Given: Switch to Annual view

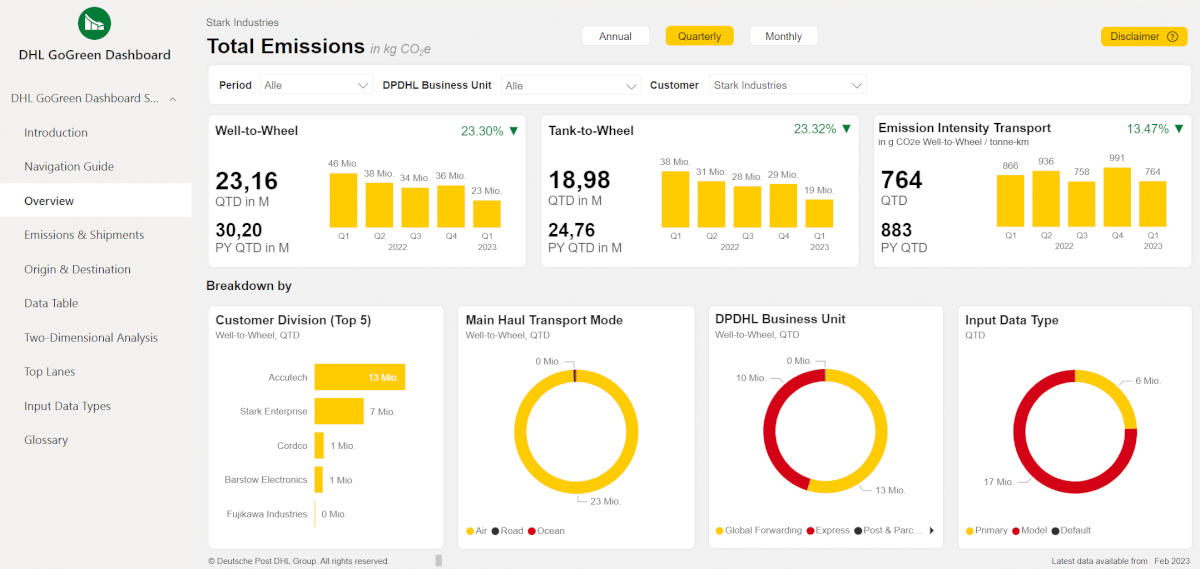Looking at the screenshot, I should coord(615,37).
